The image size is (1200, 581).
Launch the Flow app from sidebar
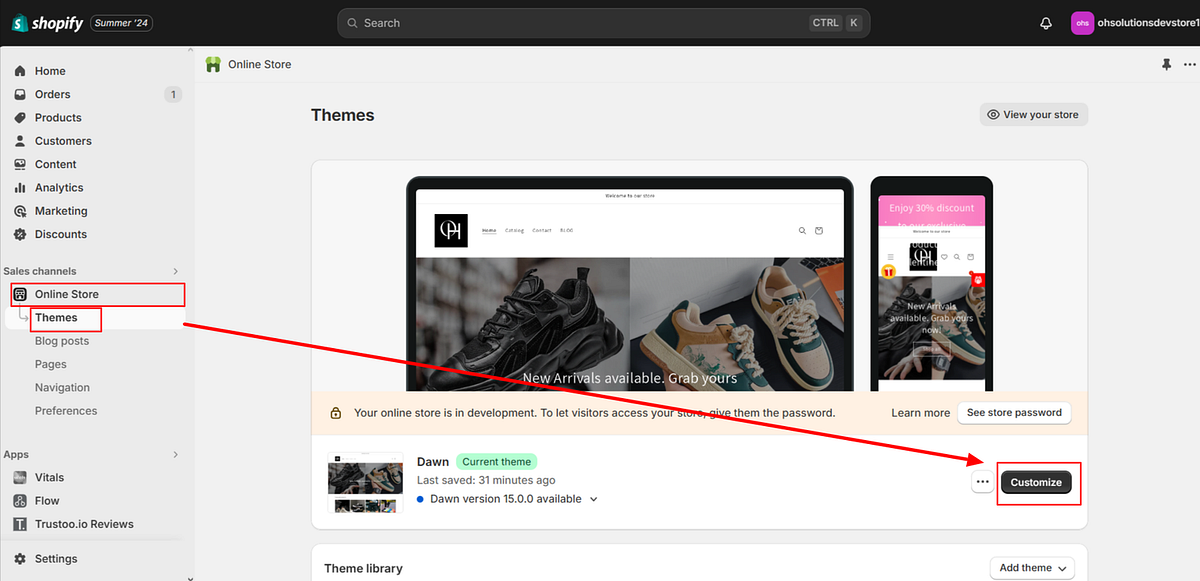pos(46,500)
